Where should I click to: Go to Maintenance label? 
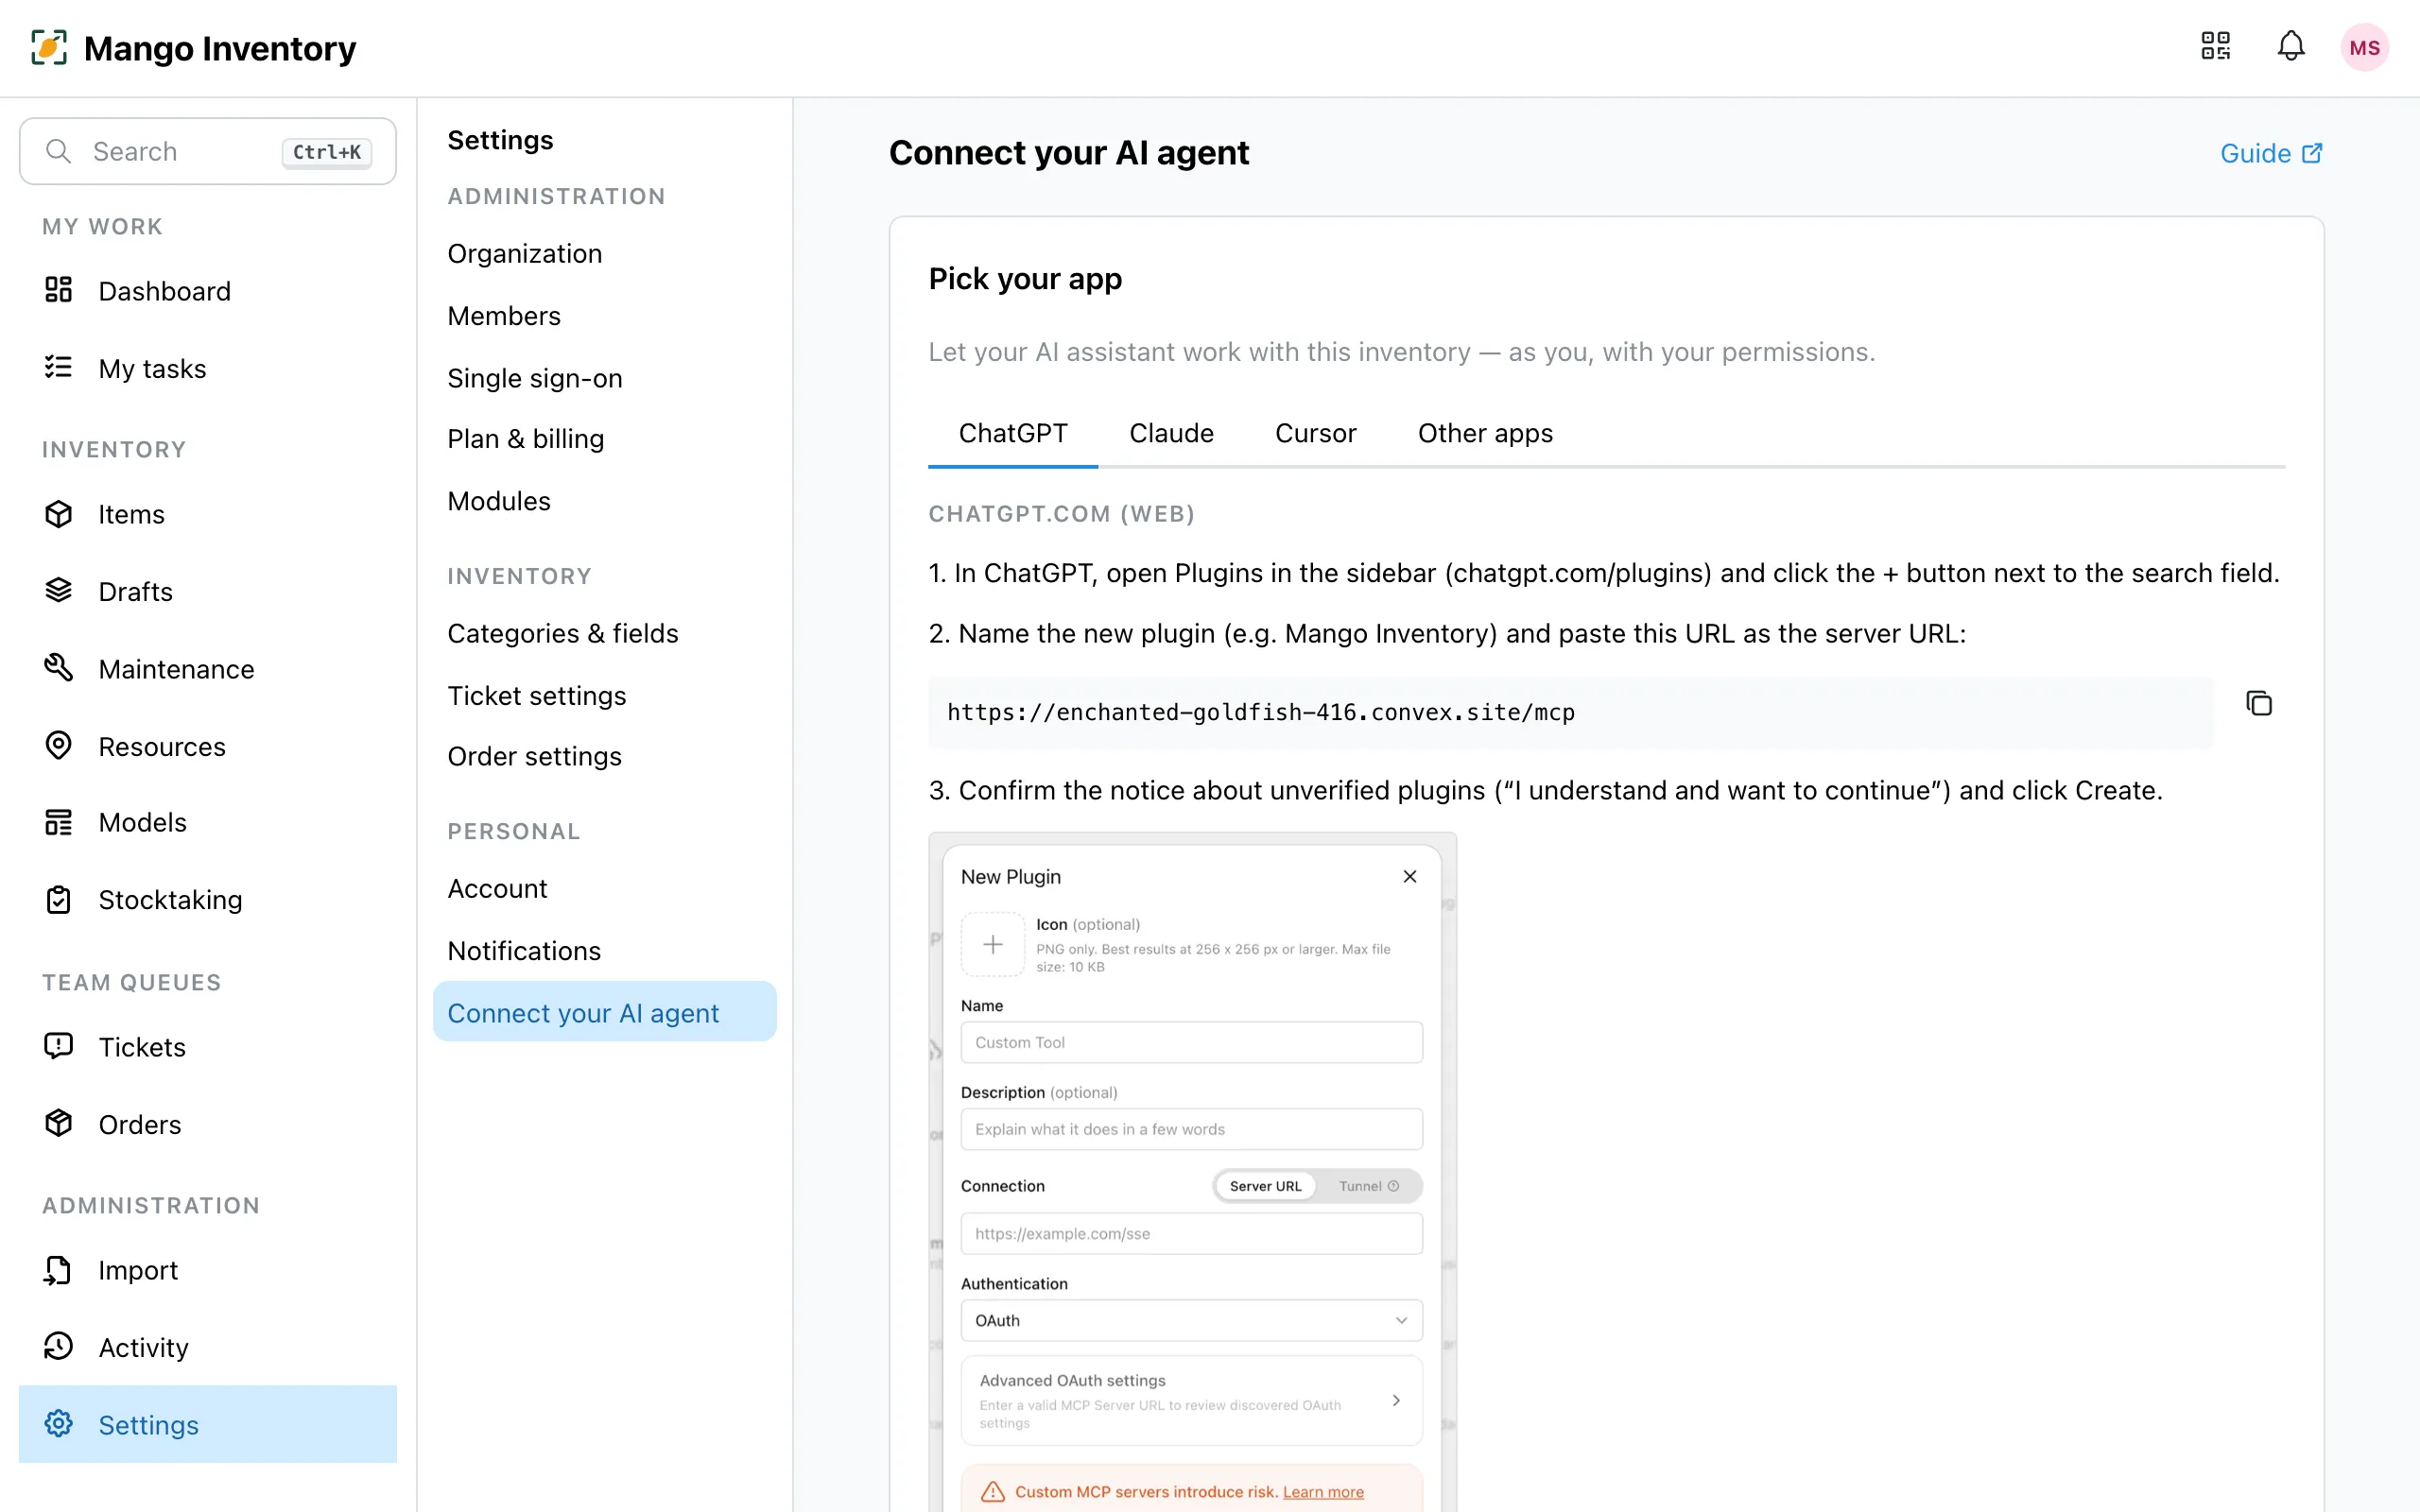pyautogui.click(x=176, y=669)
